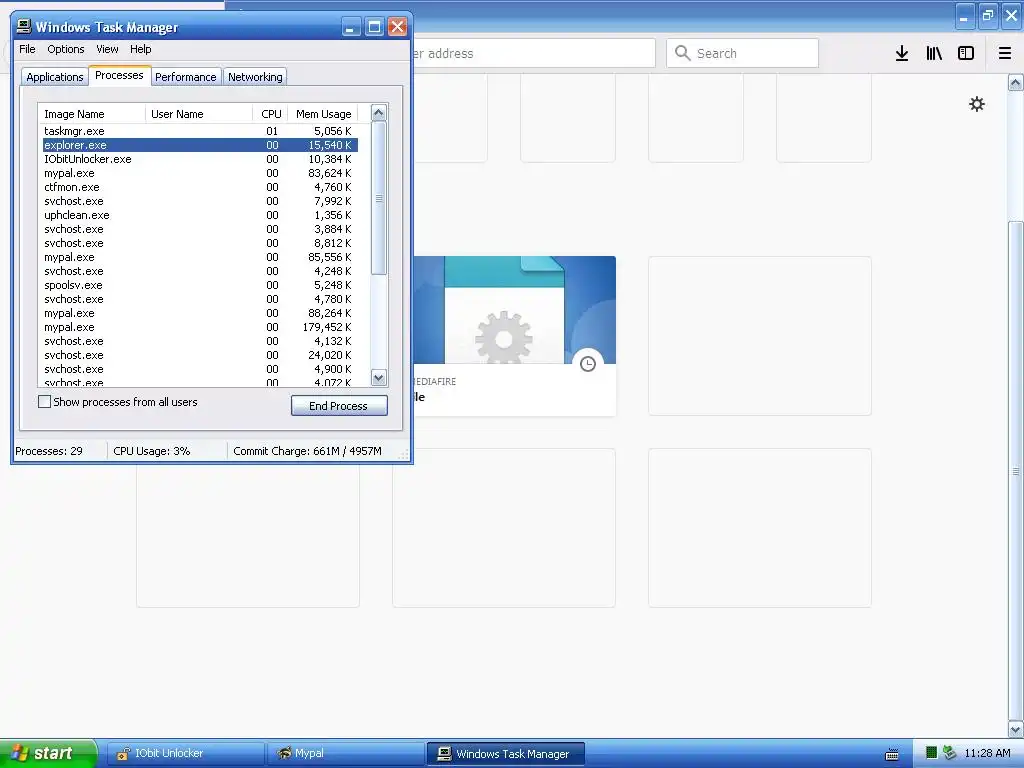Select the taskmgr.exe process row
This screenshot has height=768, width=1024.
click(x=200, y=131)
